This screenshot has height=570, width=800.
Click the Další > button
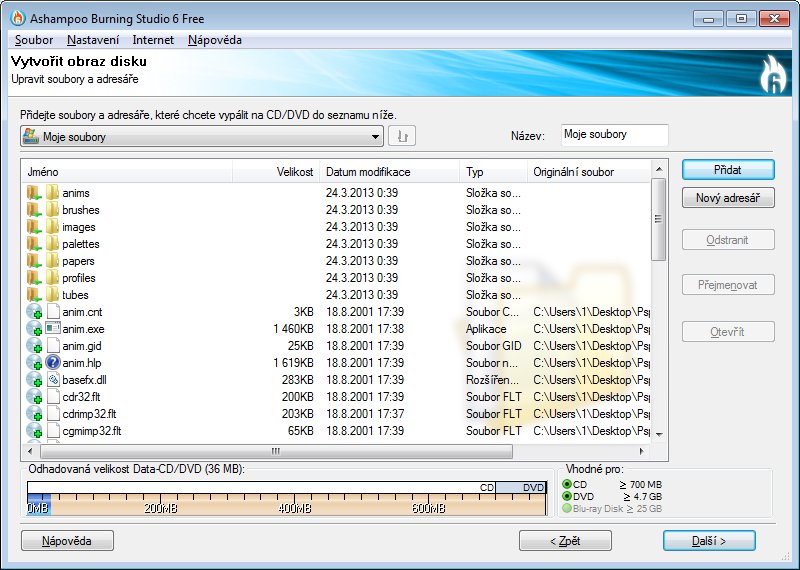709,540
